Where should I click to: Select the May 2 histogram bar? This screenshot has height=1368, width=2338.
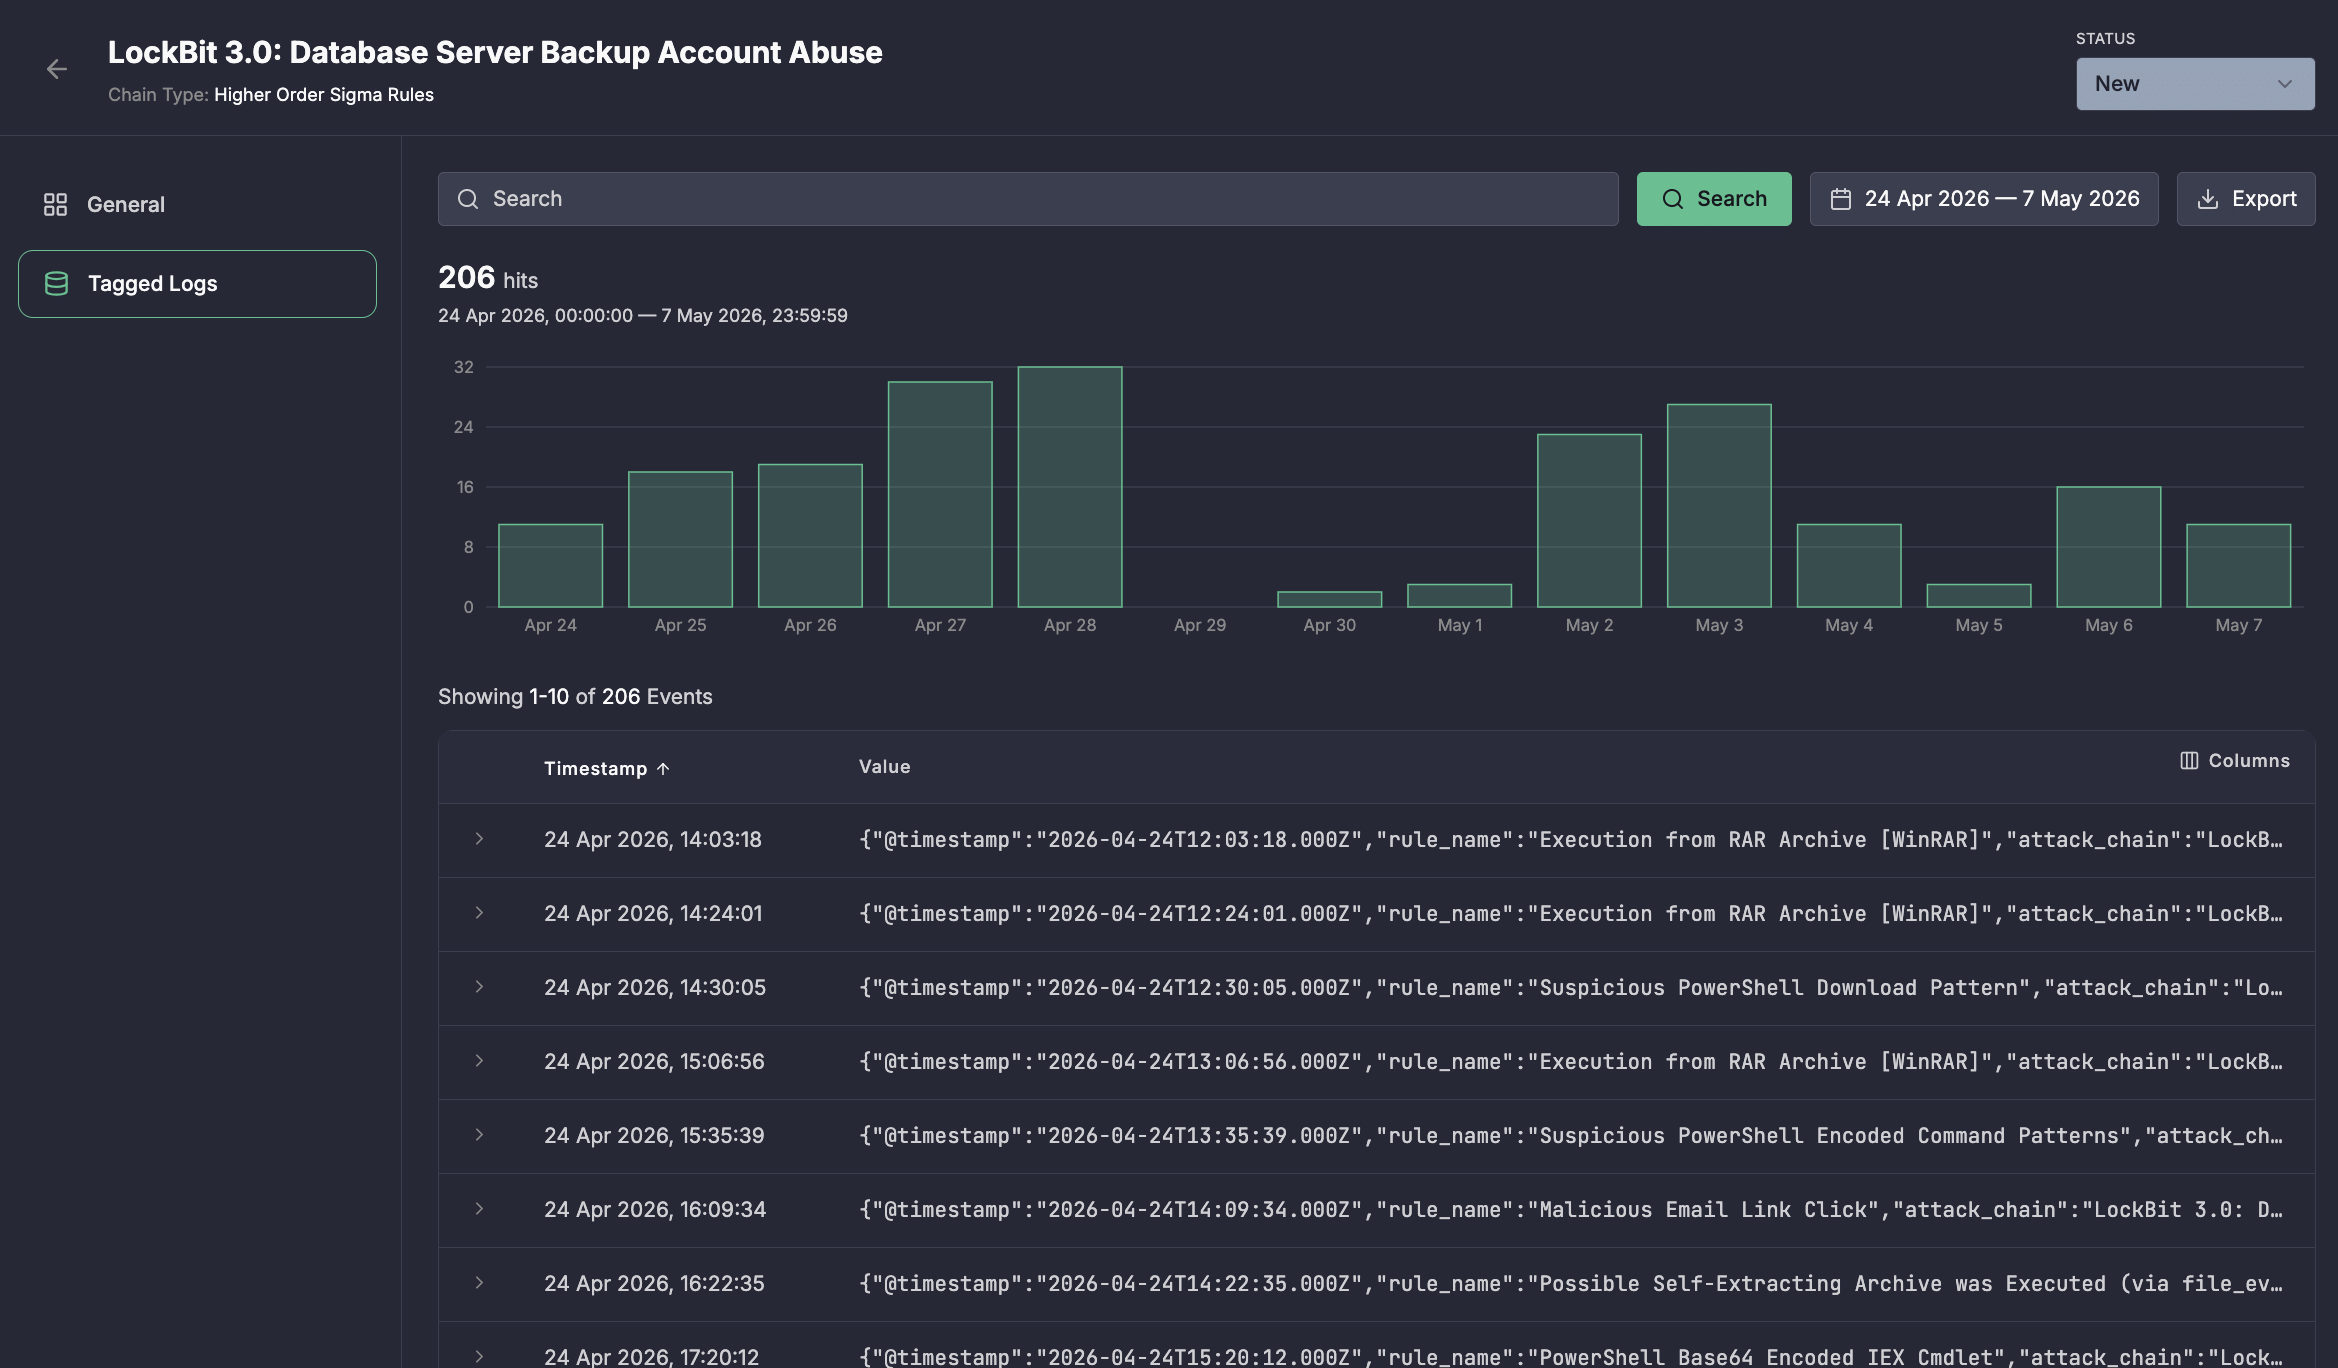tap(1589, 521)
